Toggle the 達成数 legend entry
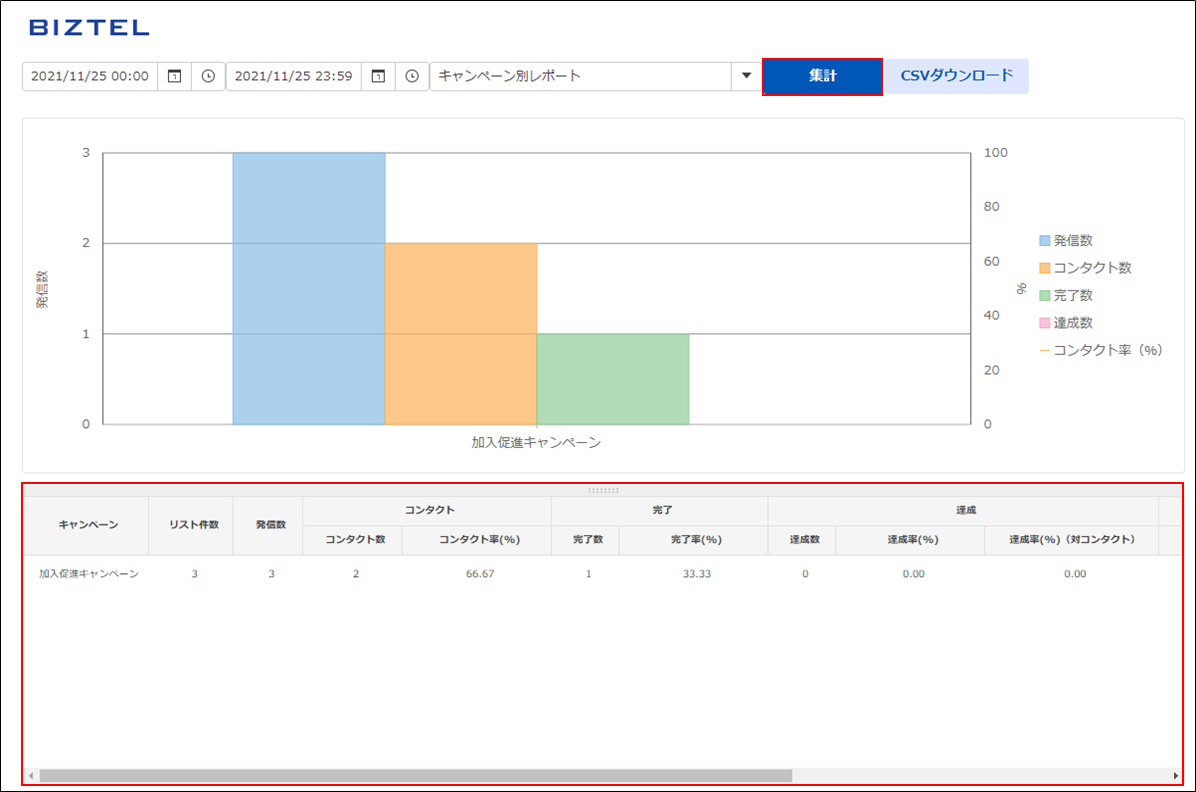Image resolution: width=1196 pixels, height=792 pixels. [1066, 324]
